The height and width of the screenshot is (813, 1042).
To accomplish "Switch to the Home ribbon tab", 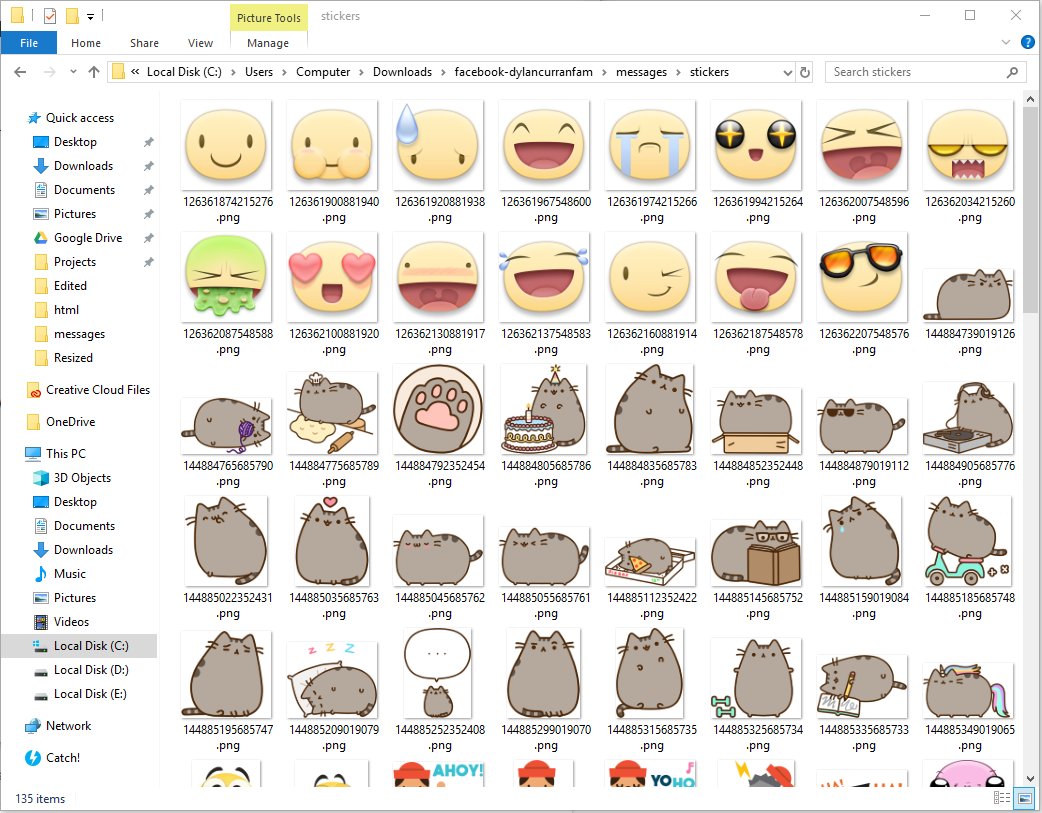I will click(x=86, y=43).
